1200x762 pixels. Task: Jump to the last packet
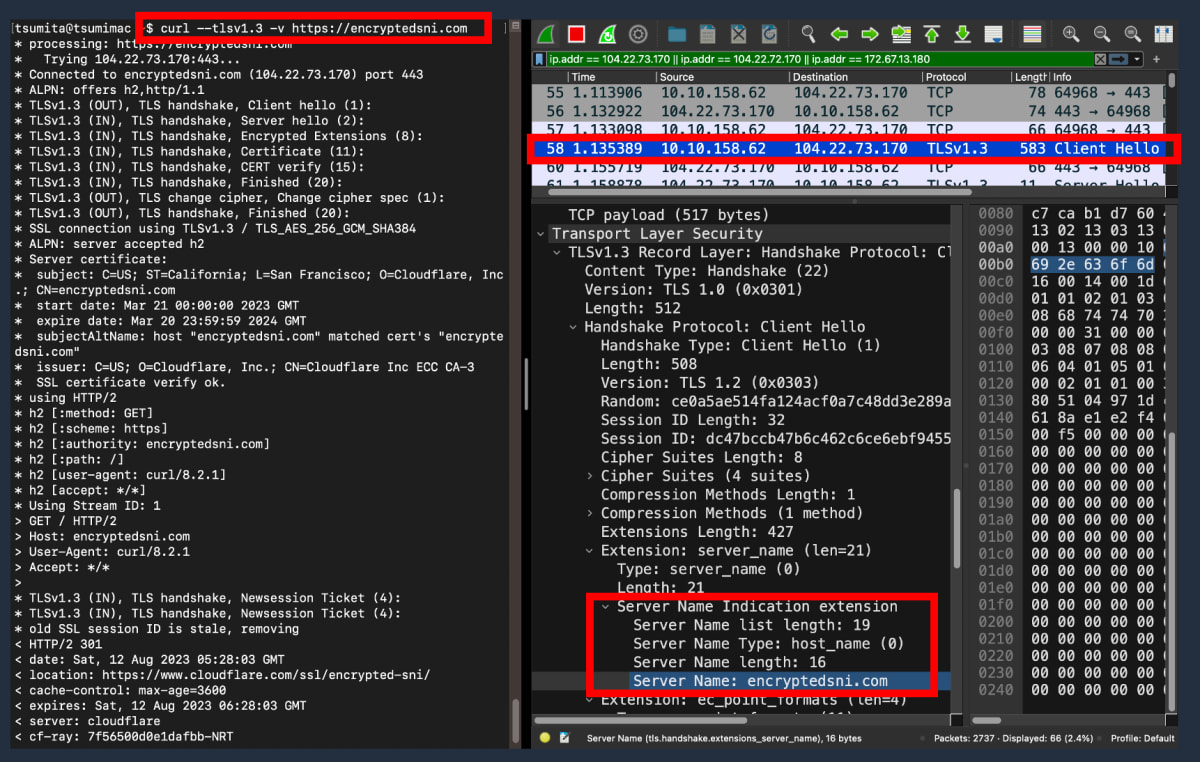[962, 34]
